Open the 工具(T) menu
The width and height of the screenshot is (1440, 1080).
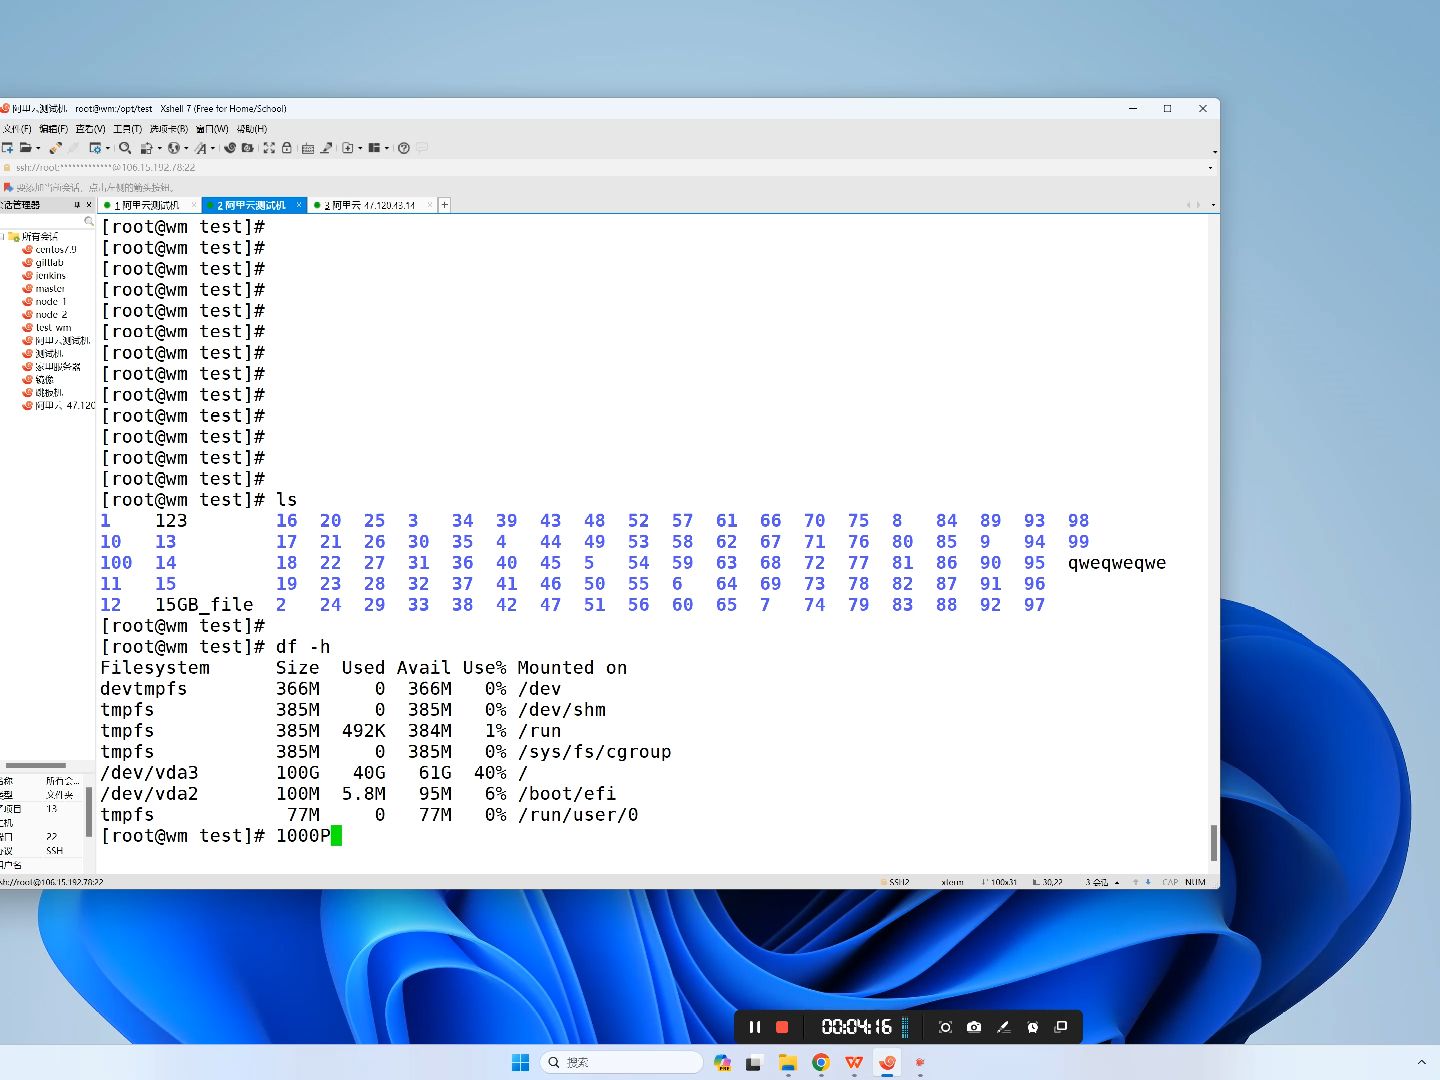click(x=127, y=129)
